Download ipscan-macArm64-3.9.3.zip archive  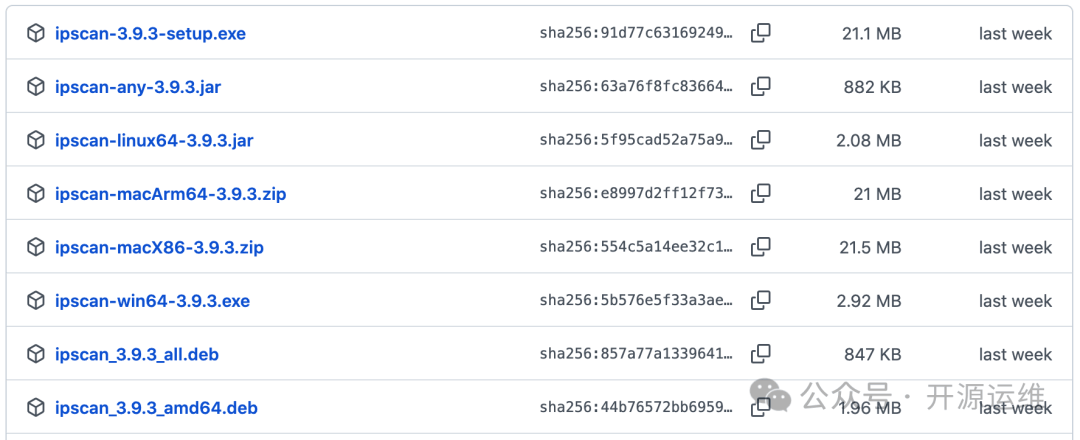(x=170, y=194)
